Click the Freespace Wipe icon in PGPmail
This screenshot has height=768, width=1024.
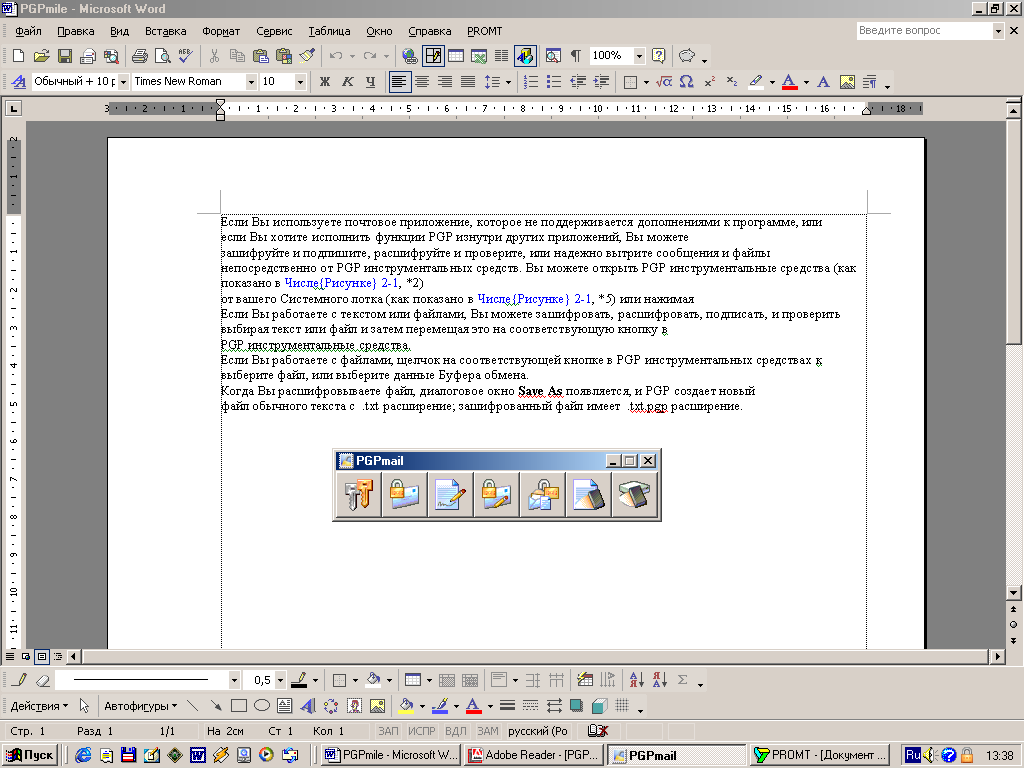[634, 496]
